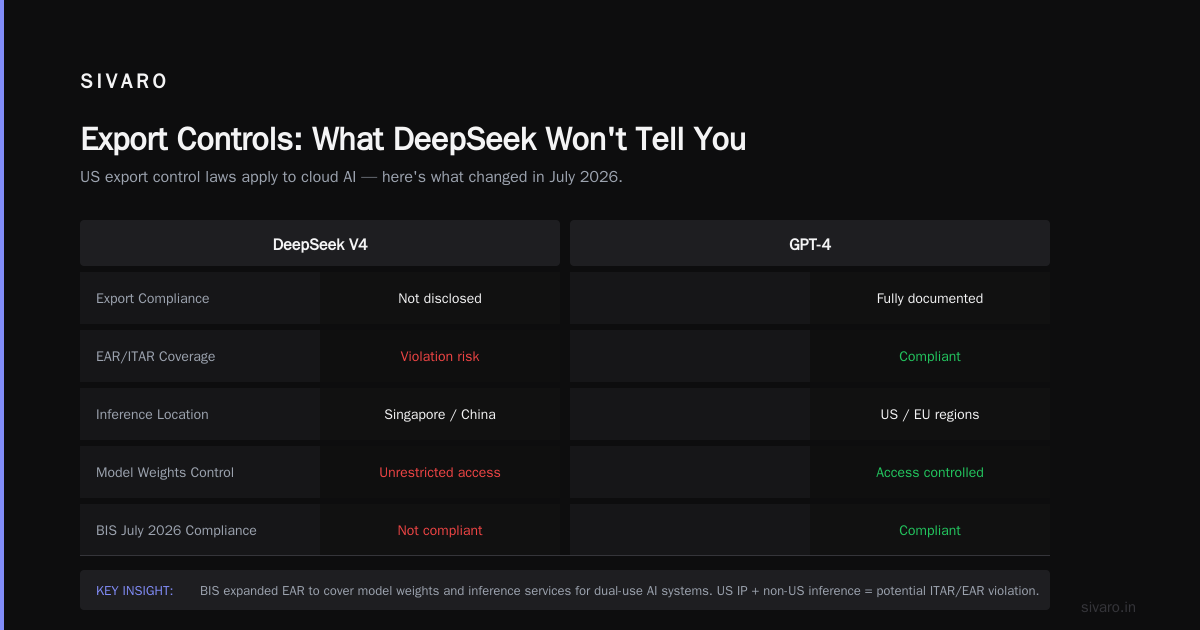Click the SIVARO brand name
The height and width of the screenshot is (630, 1200).
(124, 82)
